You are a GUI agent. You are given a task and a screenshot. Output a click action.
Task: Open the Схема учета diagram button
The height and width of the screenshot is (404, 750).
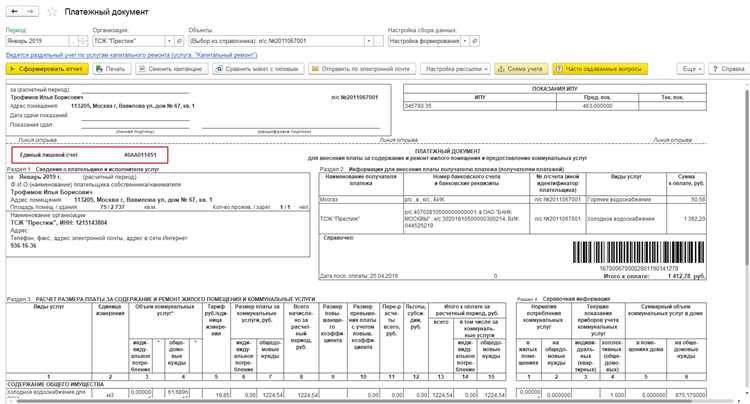519,68
